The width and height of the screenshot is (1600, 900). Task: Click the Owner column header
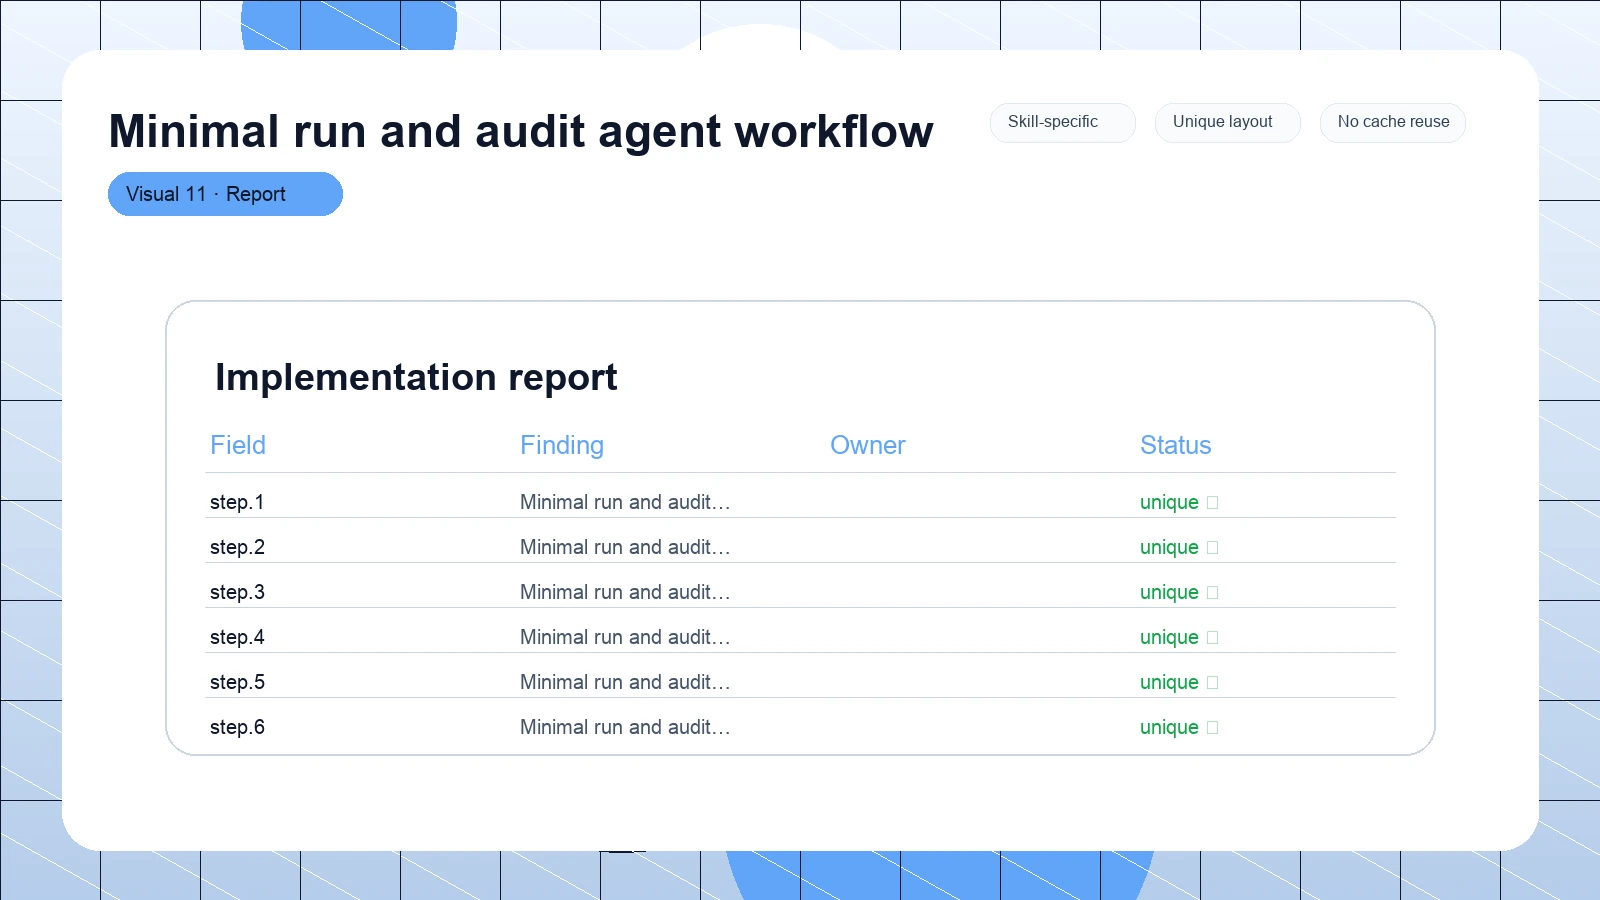(868, 445)
